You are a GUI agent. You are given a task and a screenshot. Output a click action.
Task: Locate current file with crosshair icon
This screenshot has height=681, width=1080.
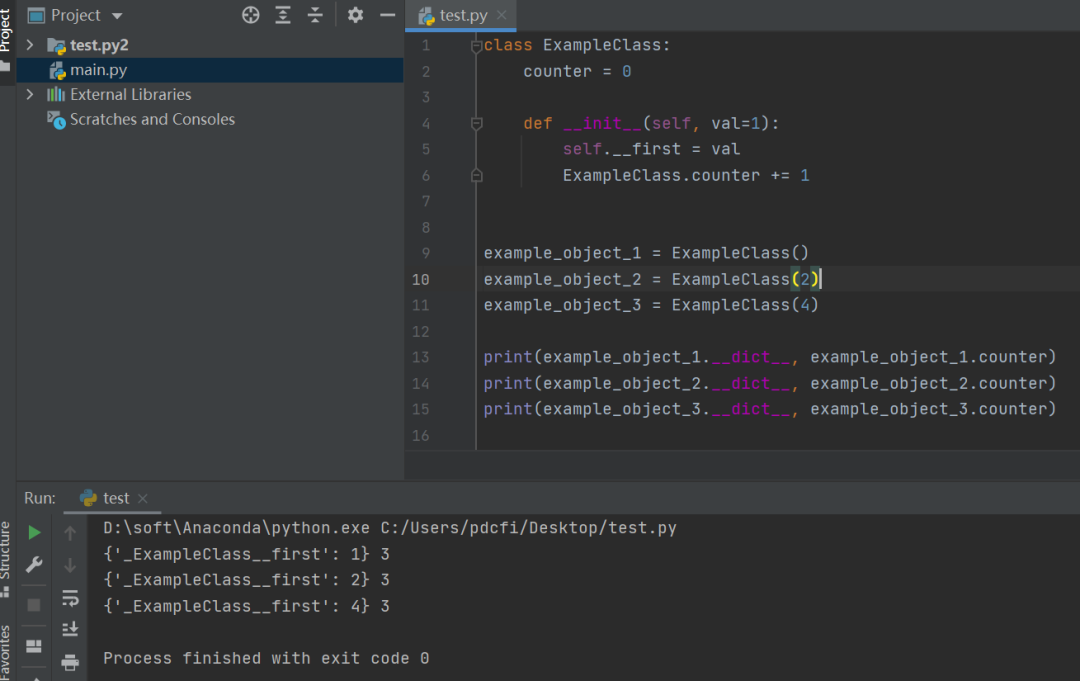[x=251, y=15]
